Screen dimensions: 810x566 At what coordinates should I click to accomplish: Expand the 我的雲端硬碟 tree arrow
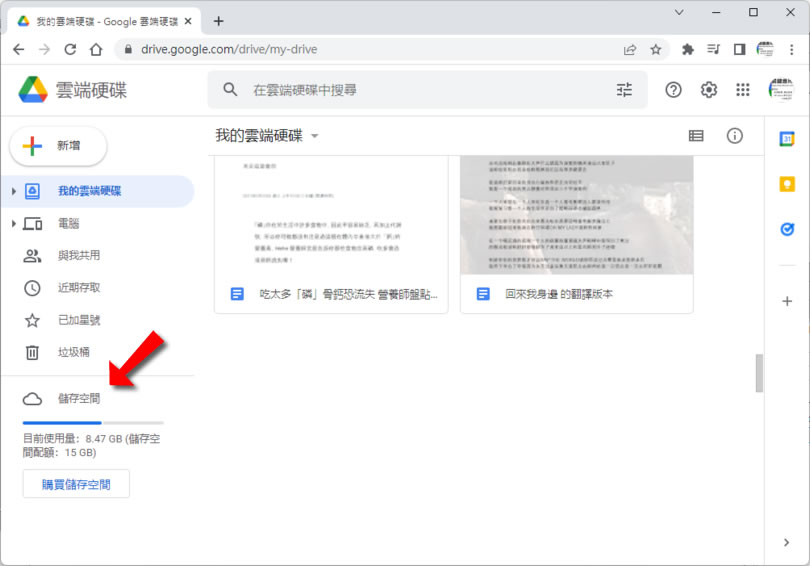[x=13, y=191]
